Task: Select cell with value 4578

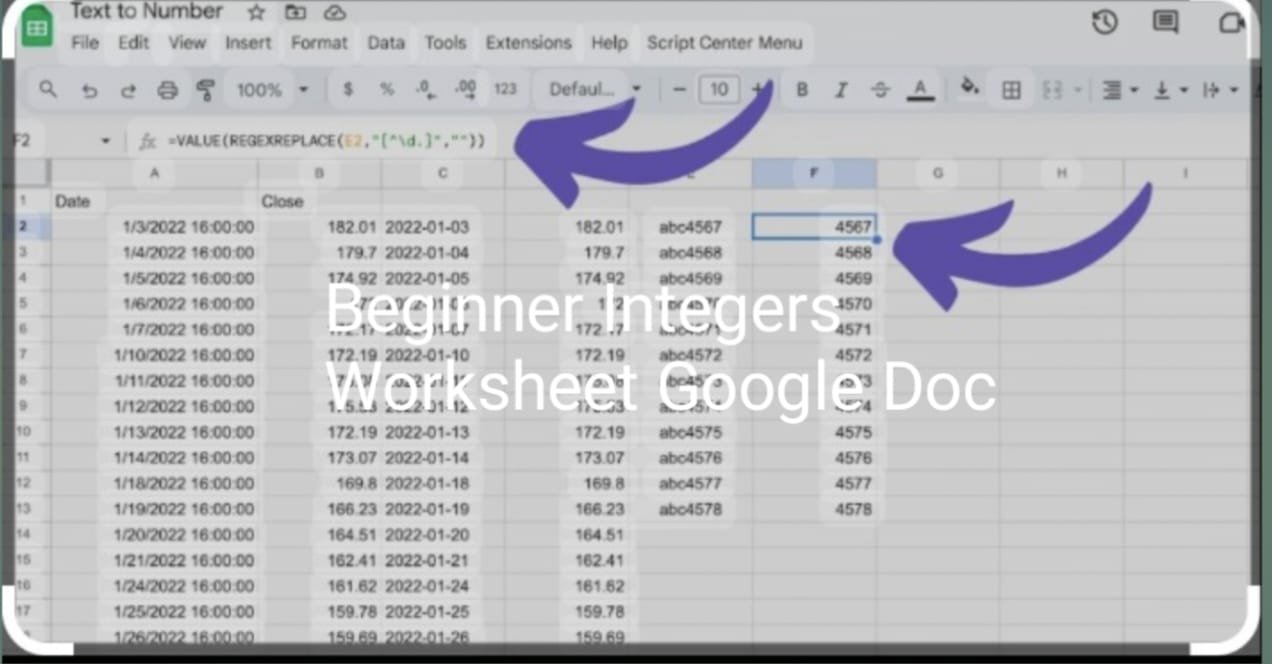Action: click(814, 510)
